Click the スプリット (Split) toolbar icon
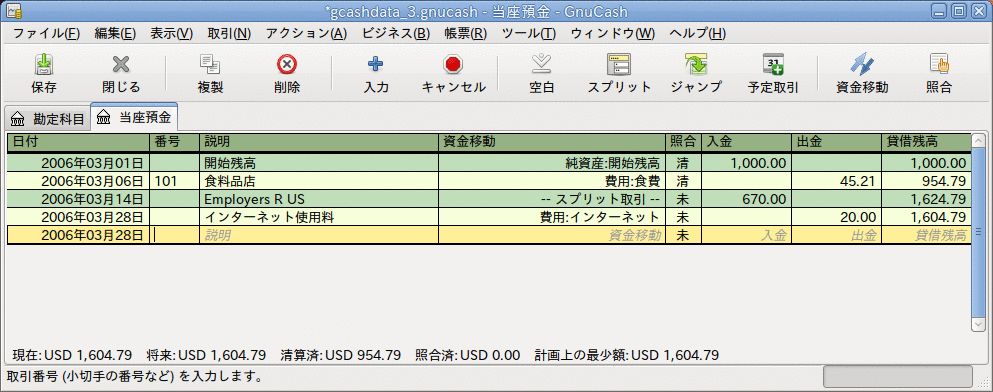 point(619,64)
